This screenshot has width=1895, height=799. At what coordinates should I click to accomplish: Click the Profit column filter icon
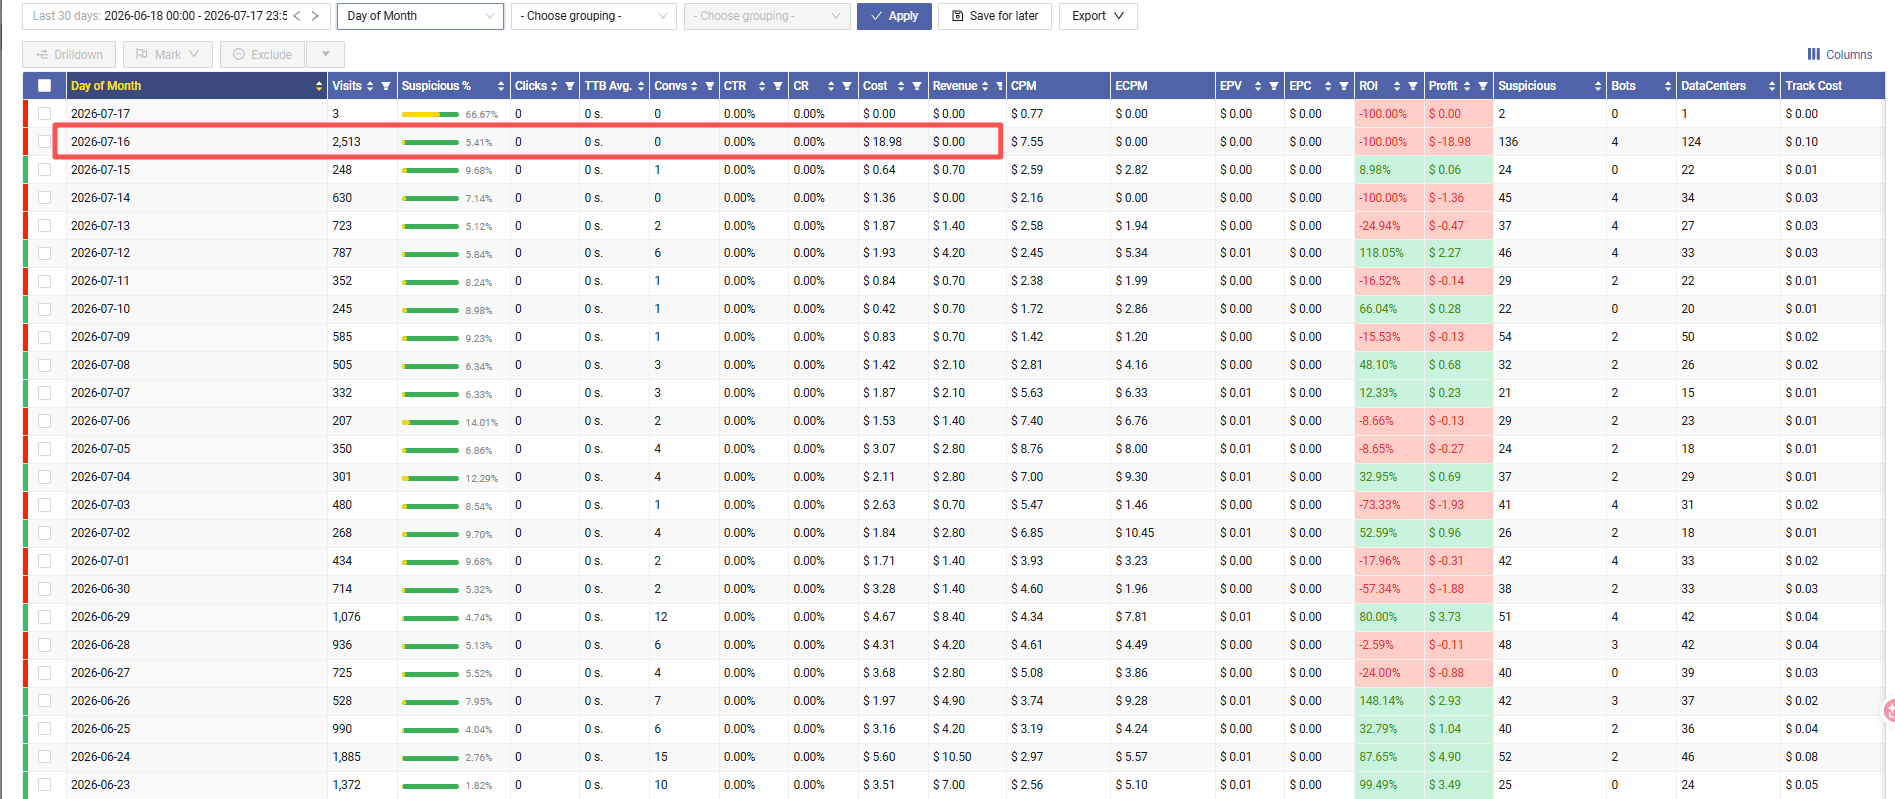tap(1483, 86)
